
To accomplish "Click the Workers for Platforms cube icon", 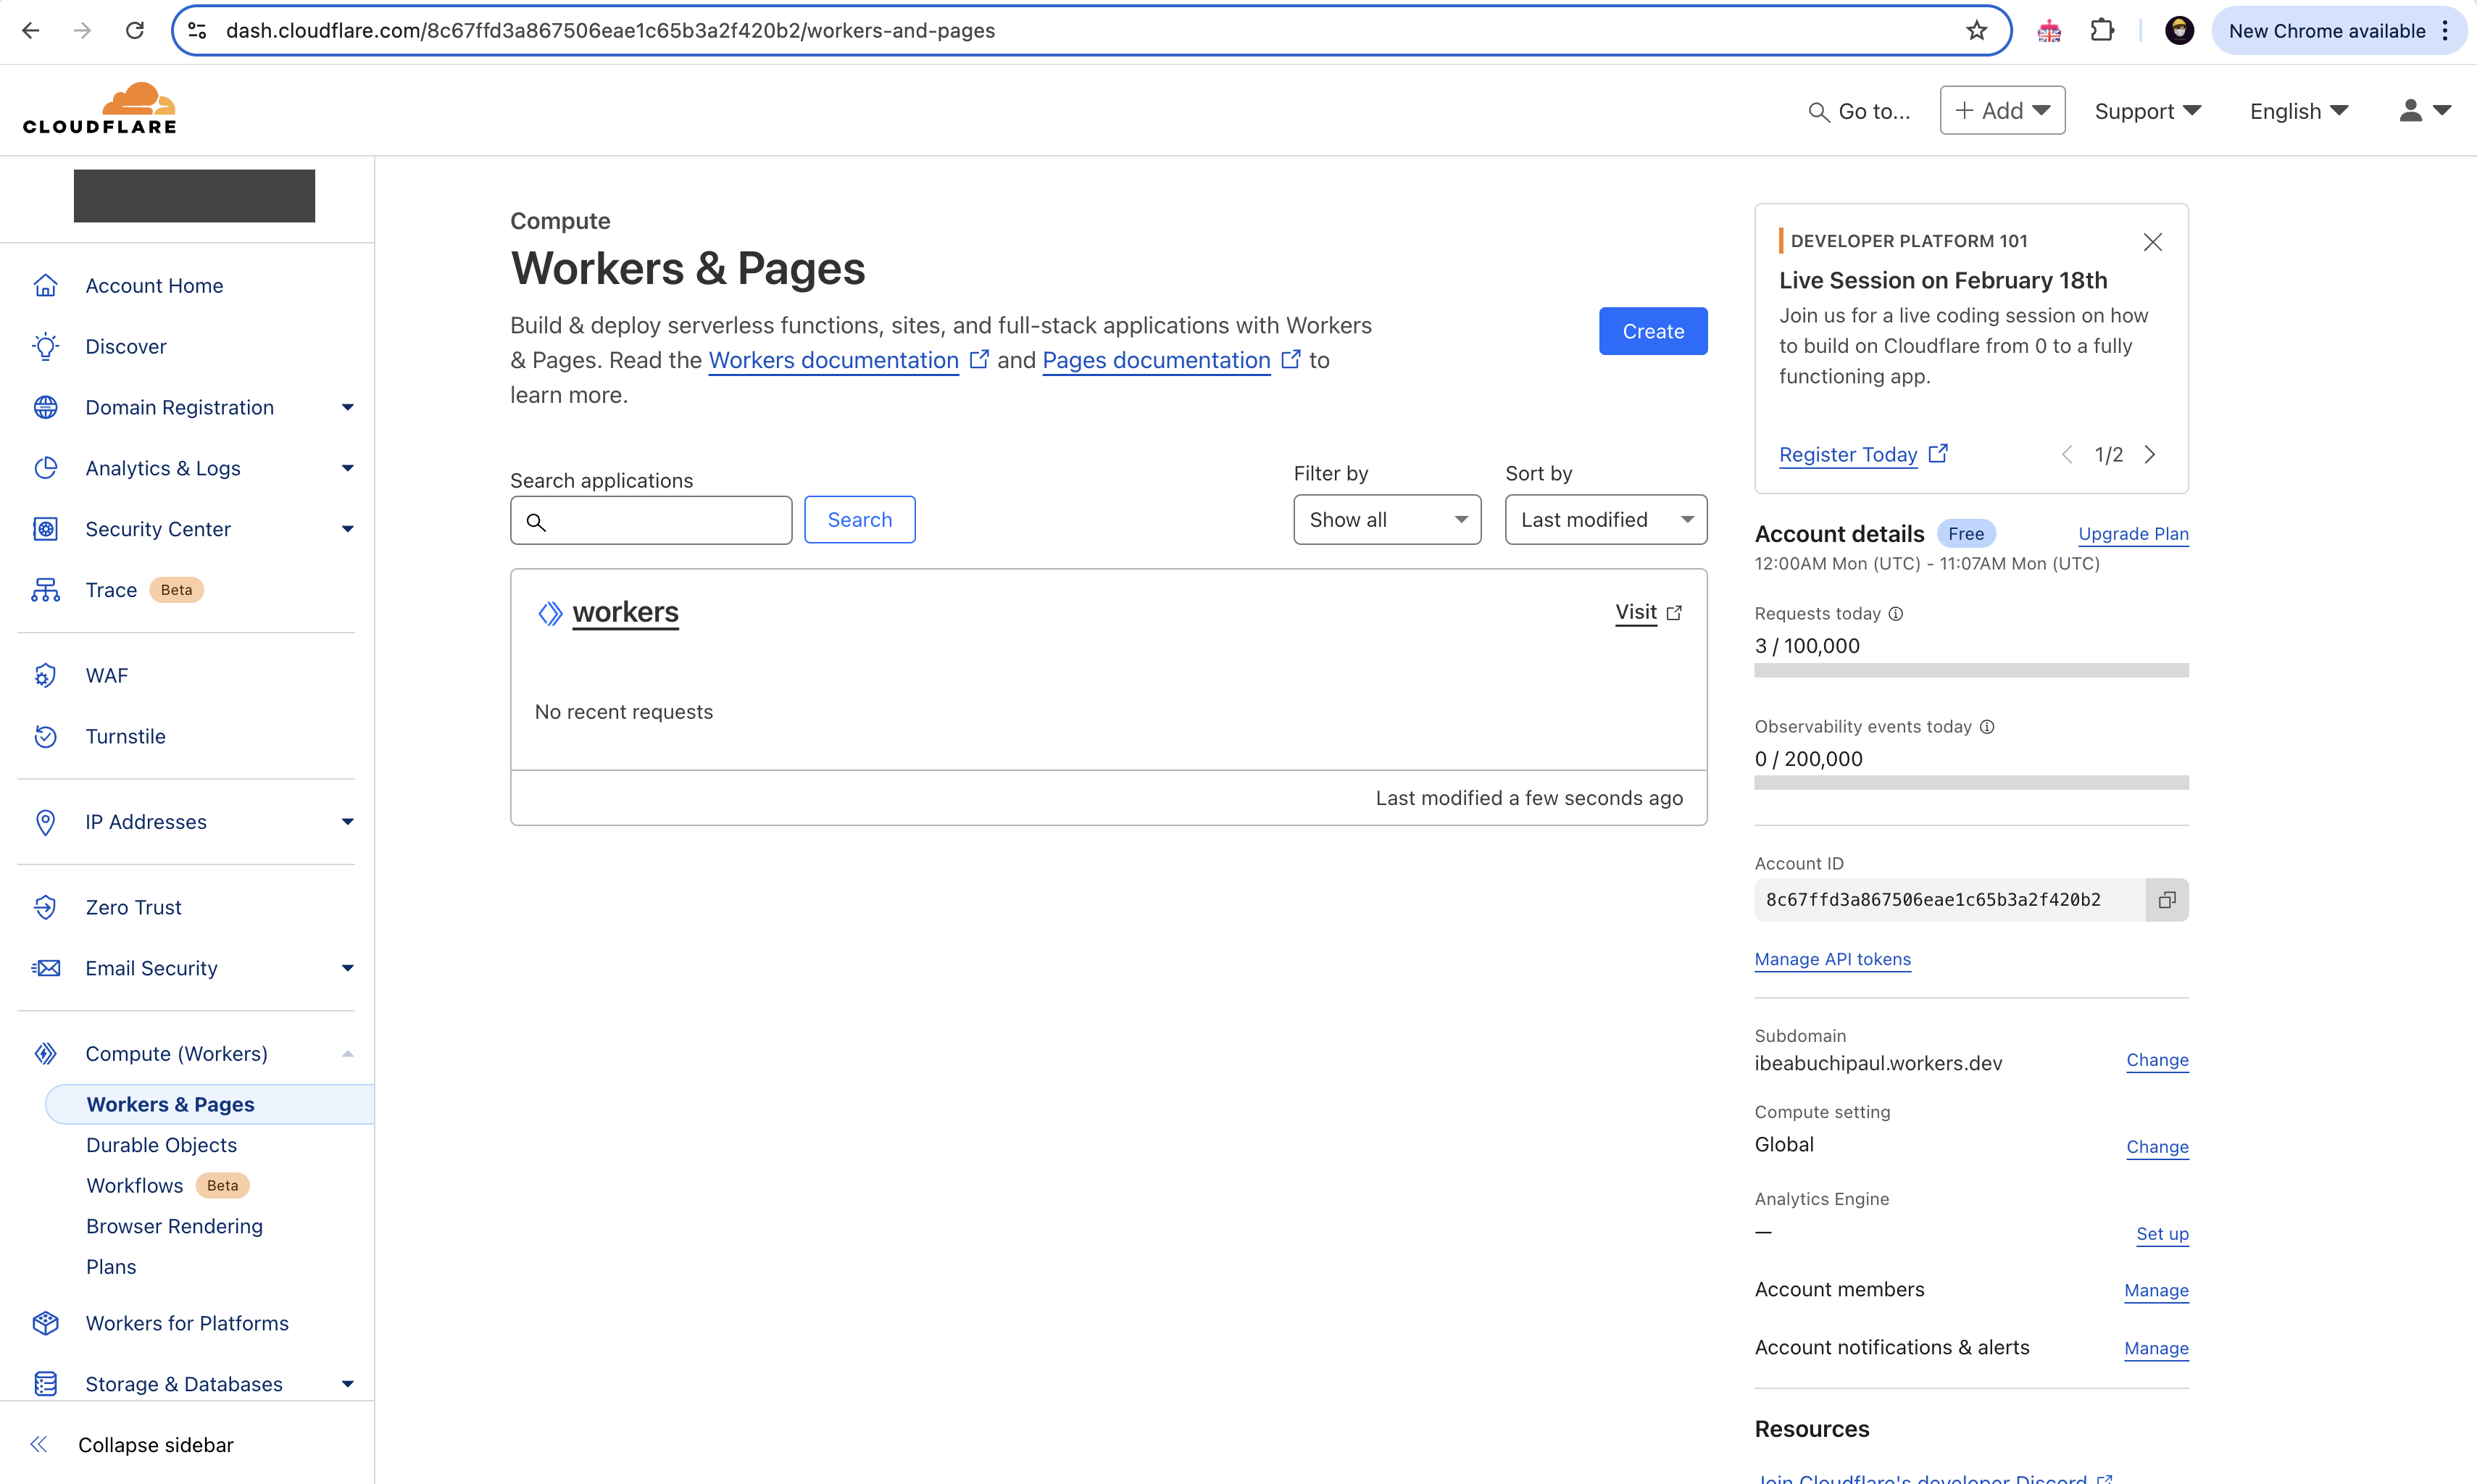I will (x=45, y=1323).
